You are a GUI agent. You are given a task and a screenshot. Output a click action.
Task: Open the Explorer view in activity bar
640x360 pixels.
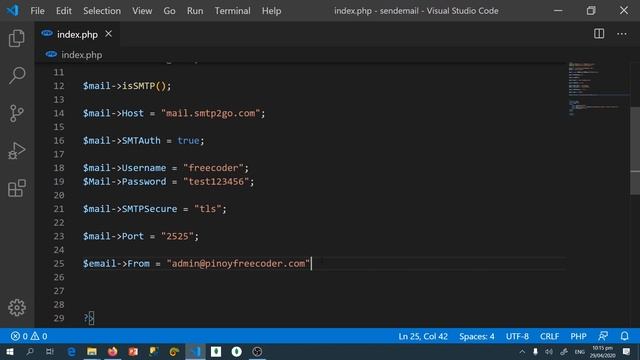[17, 38]
